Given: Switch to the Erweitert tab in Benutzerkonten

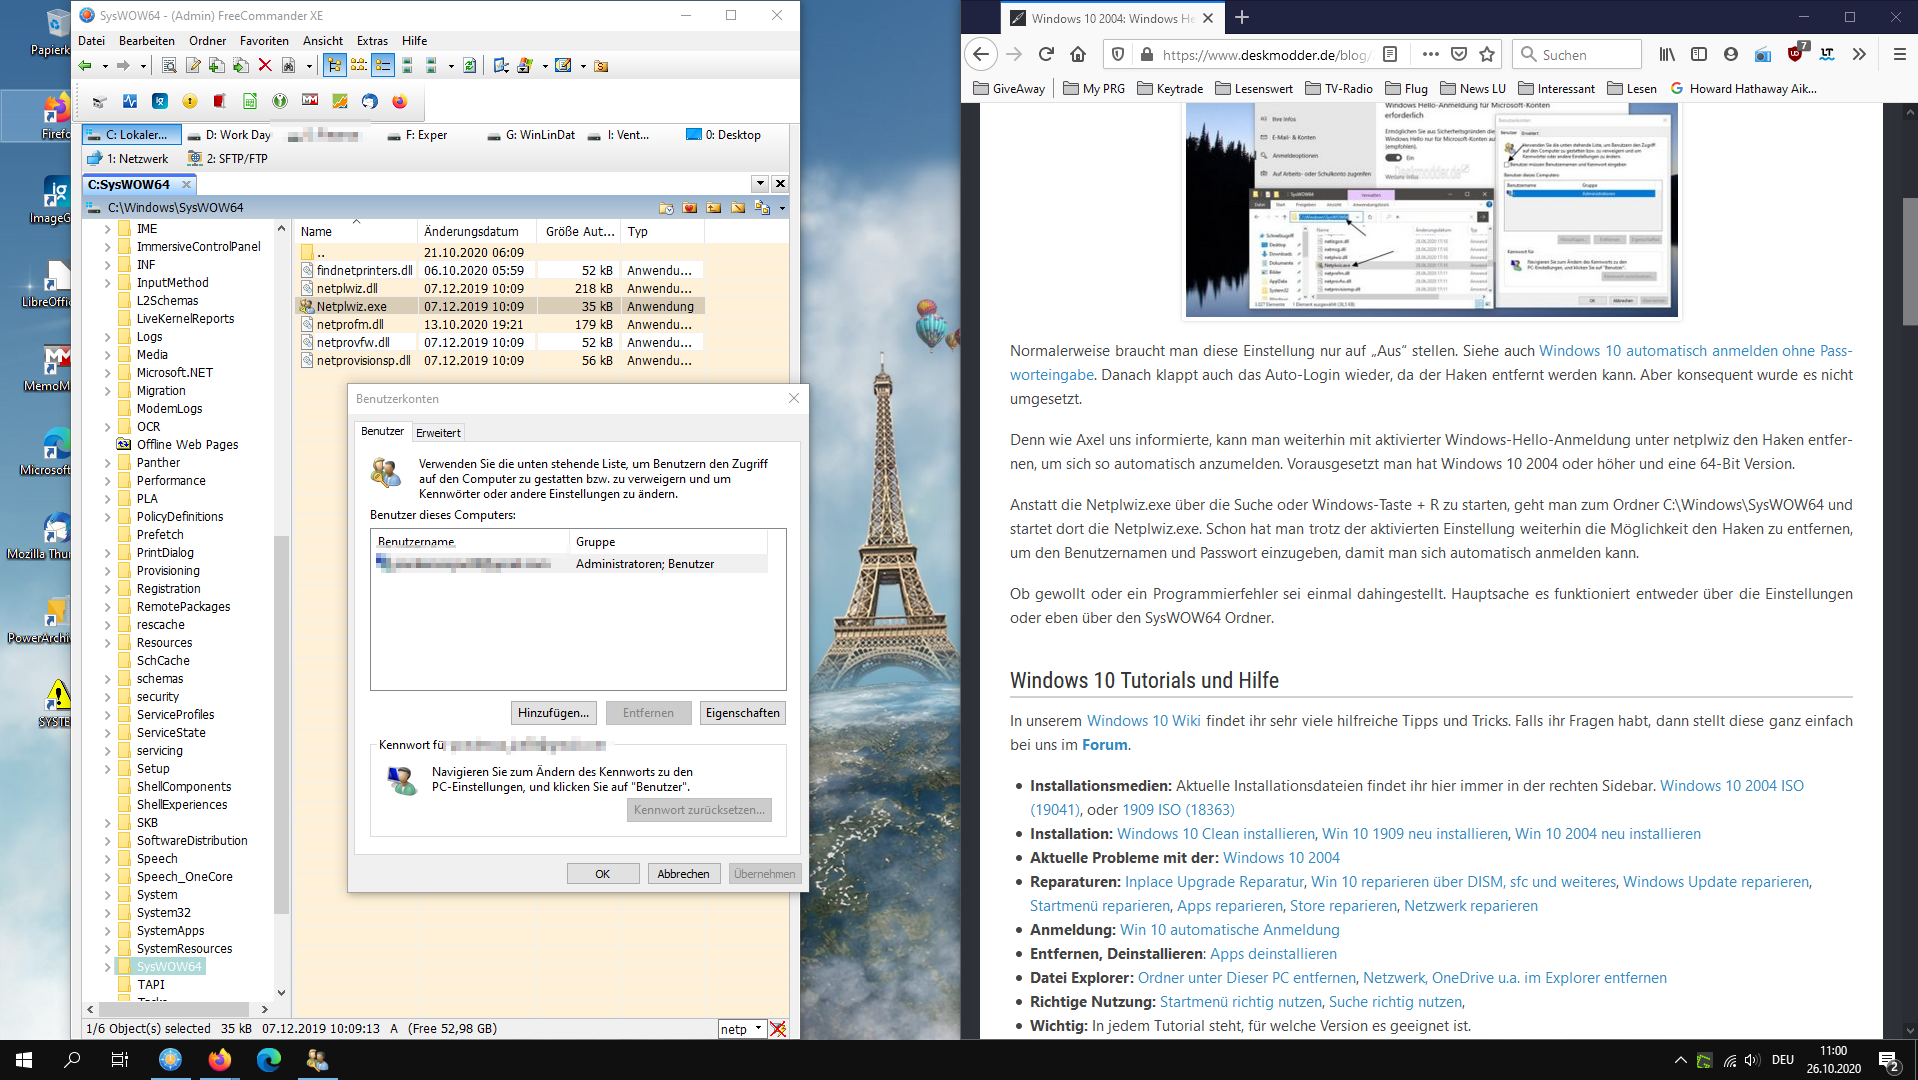Looking at the screenshot, I should tap(438, 433).
